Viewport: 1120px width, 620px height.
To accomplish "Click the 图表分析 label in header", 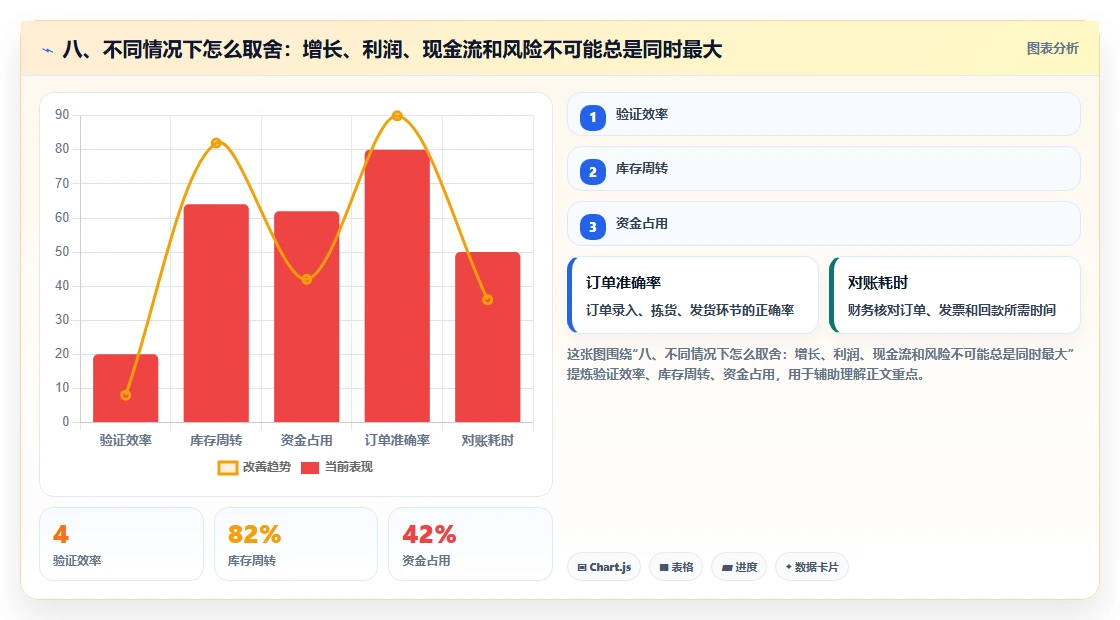I will pos(1052,49).
